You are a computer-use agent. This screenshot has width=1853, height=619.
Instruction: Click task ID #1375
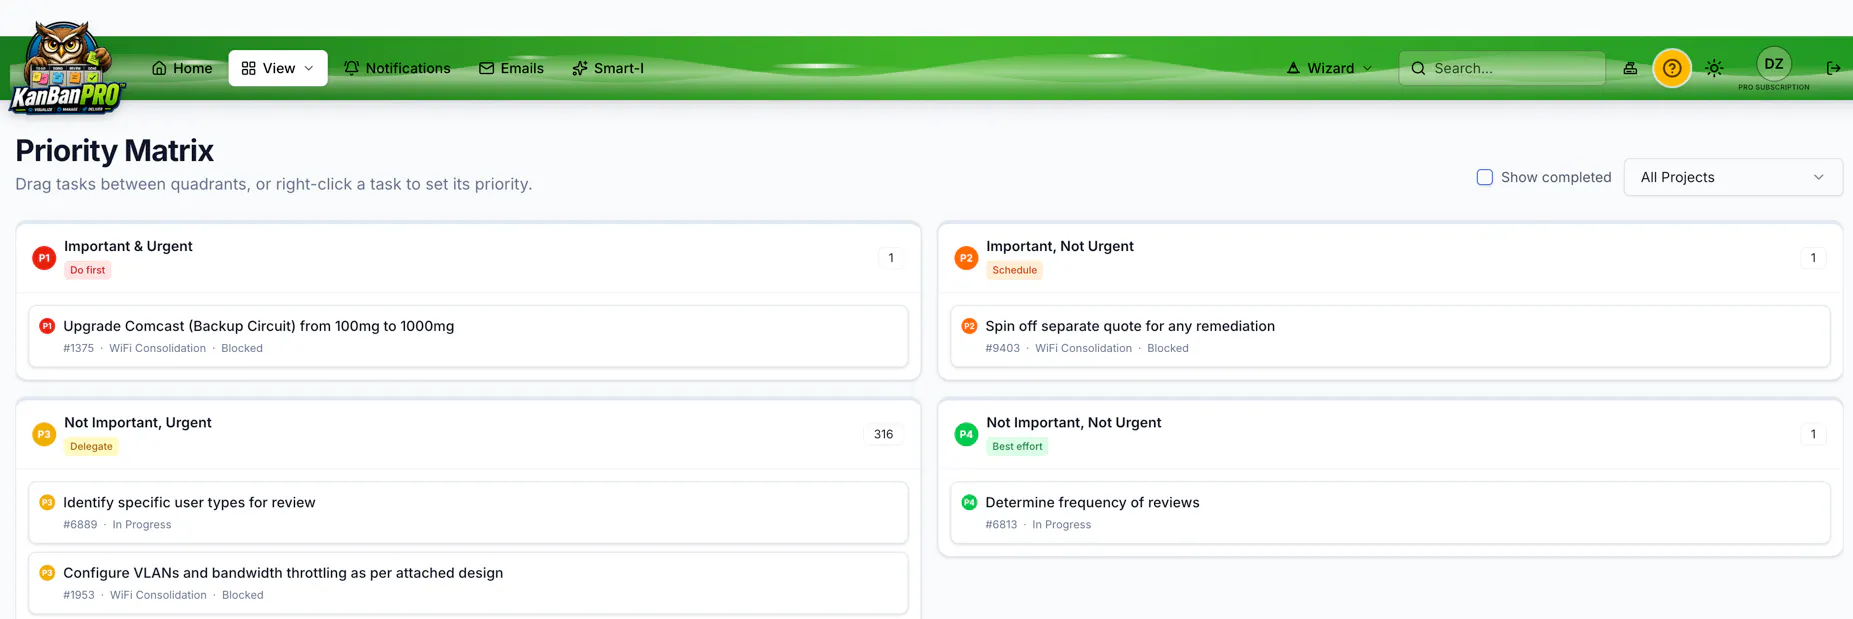pos(78,348)
